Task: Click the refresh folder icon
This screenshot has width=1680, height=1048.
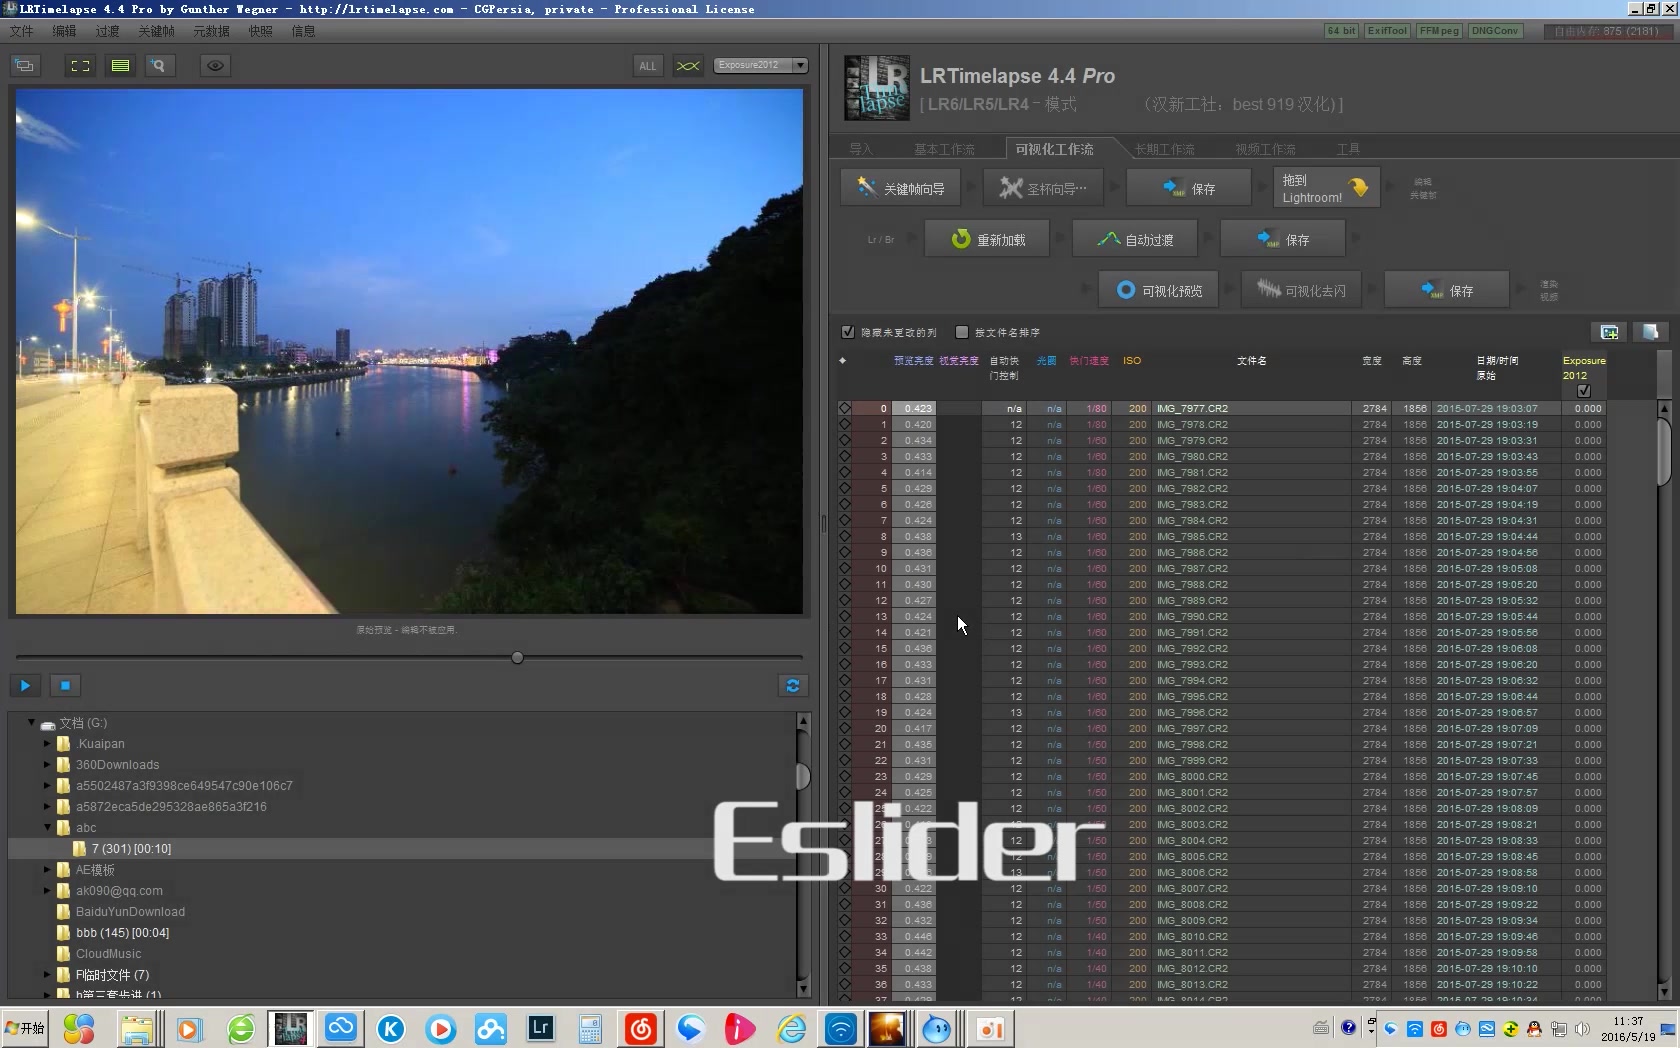Action: click(793, 686)
